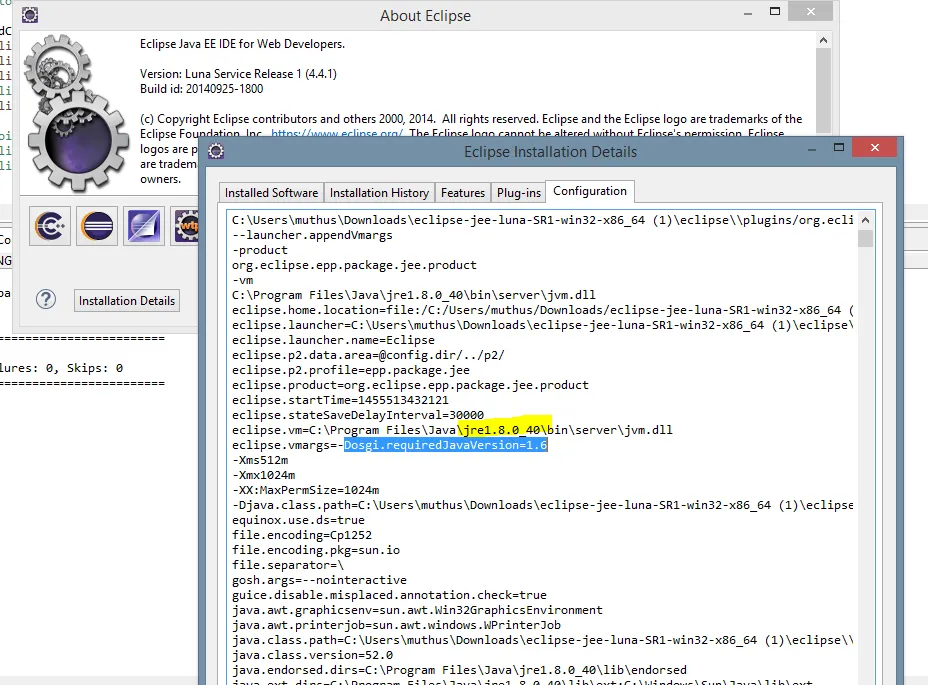Click the line '-Xmx1024m'
The height and width of the screenshot is (685, 928).
point(263,475)
